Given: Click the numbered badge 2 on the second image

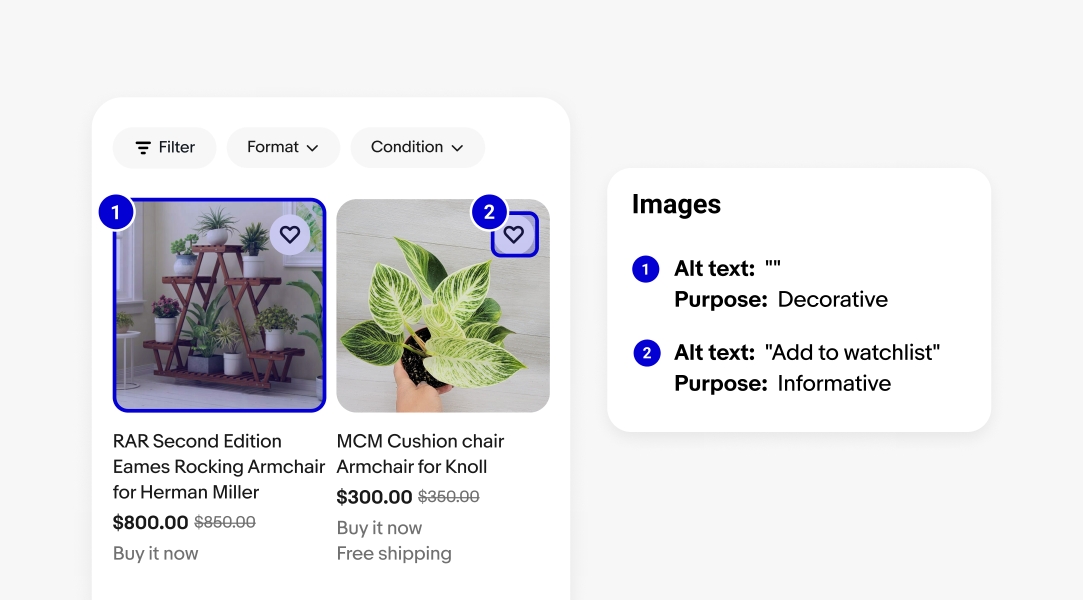Looking at the screenshot, I should pos(490,212).
